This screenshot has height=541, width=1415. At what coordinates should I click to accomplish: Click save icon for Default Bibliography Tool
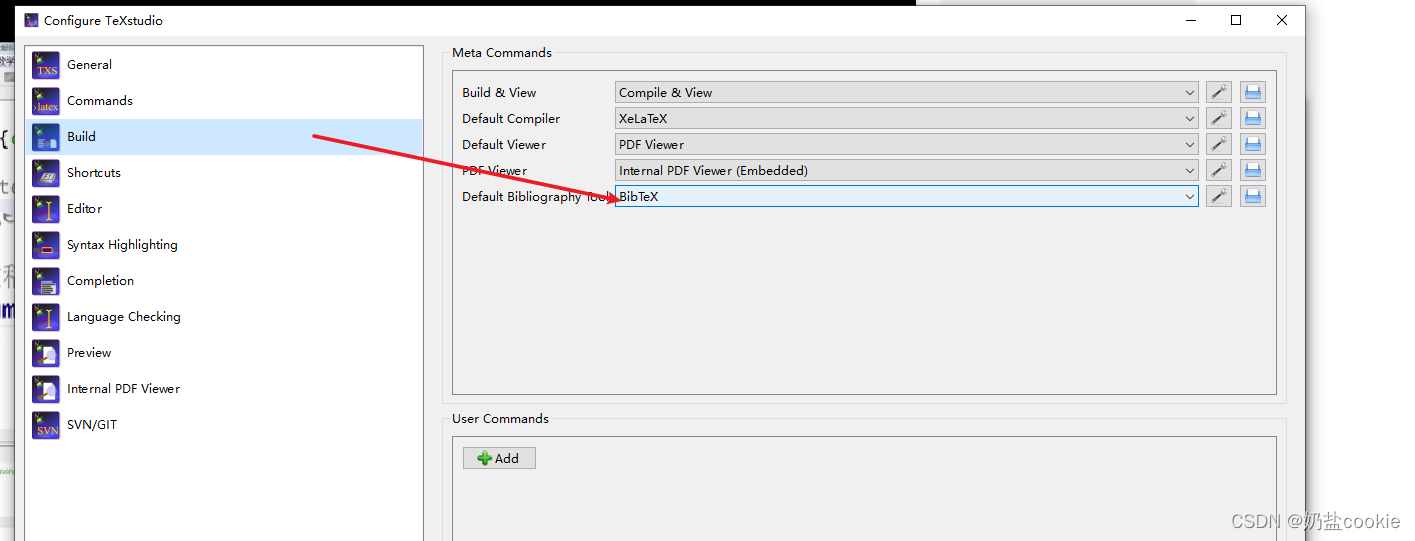click(x=1253, y=196)
